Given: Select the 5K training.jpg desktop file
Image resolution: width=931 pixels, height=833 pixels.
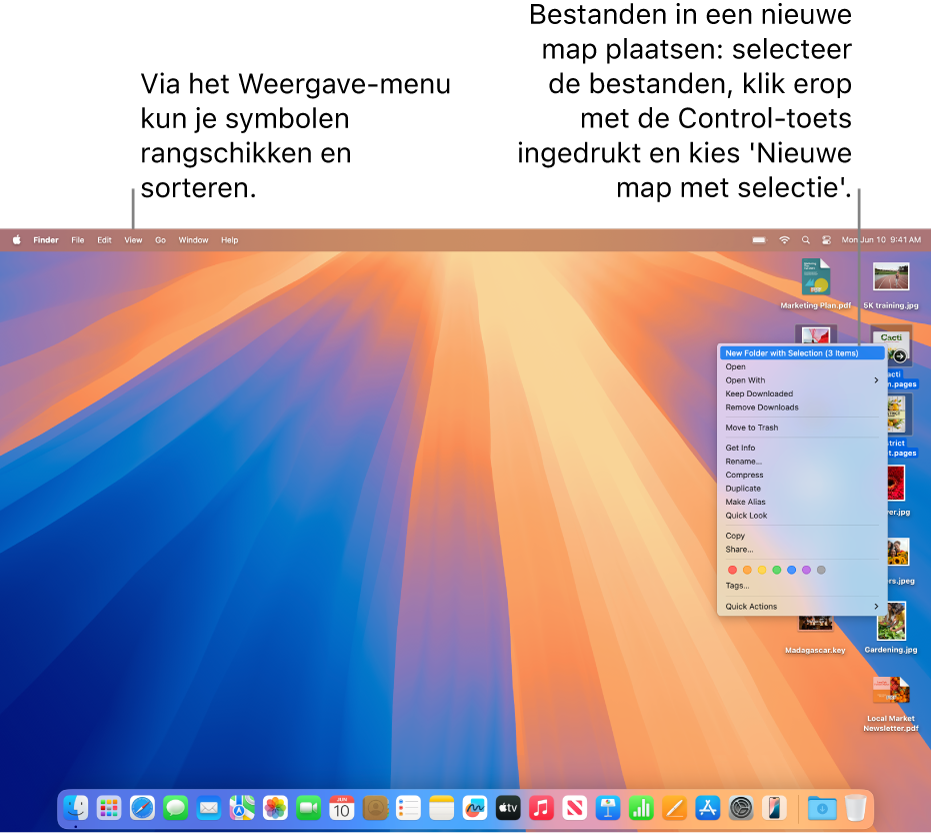Looking at the screenshot, I should coord(891,286).
